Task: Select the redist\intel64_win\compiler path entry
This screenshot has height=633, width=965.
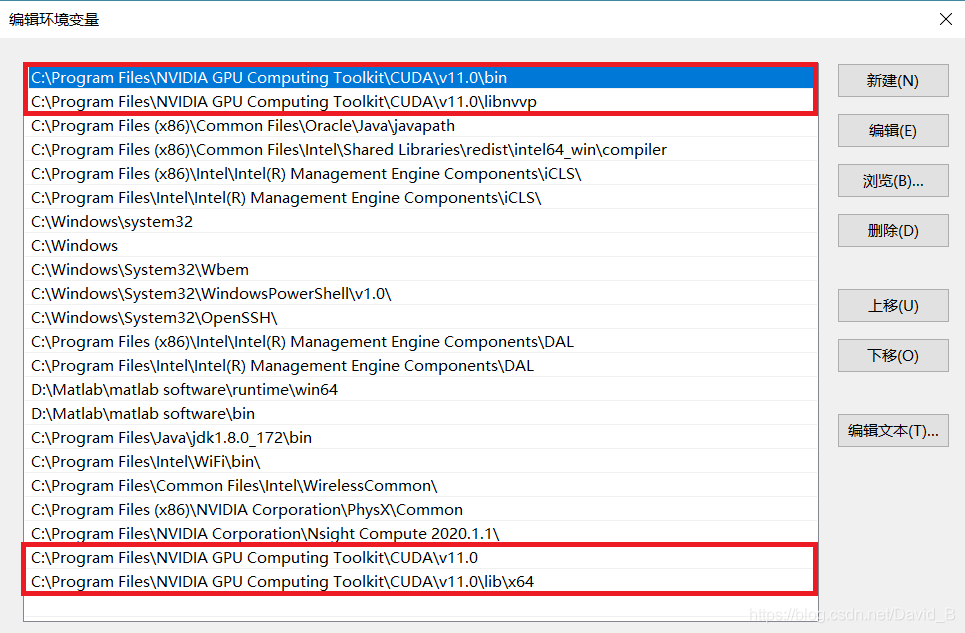Action: pyautogui.click(x=421, y=149)
